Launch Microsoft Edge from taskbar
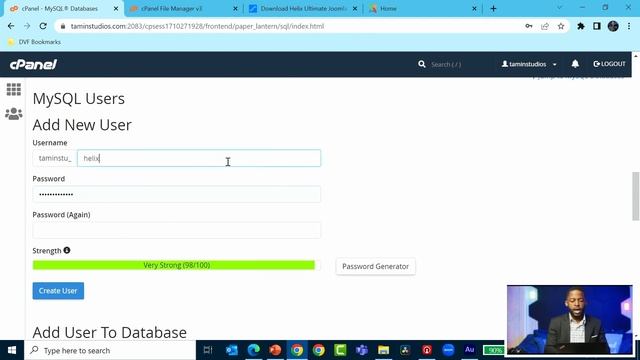640x360 pixels. pyautogui.click(x=253, y=350)
